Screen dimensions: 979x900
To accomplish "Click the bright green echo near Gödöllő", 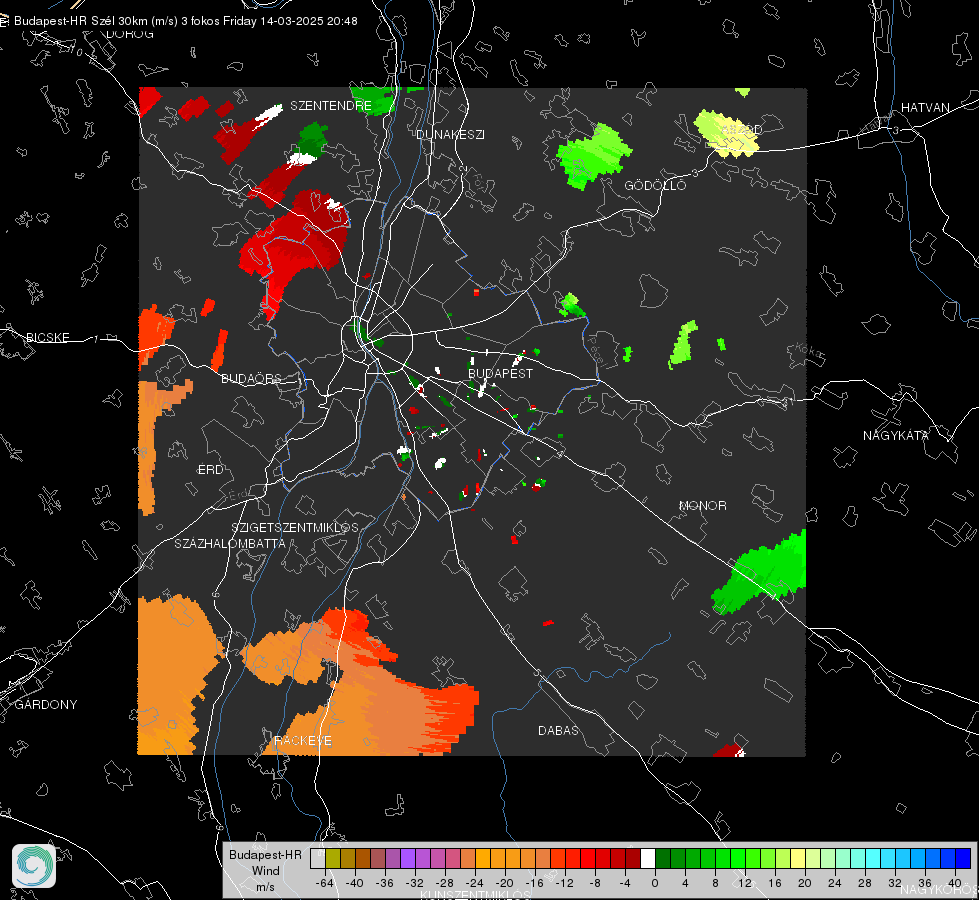I will 593,156.
